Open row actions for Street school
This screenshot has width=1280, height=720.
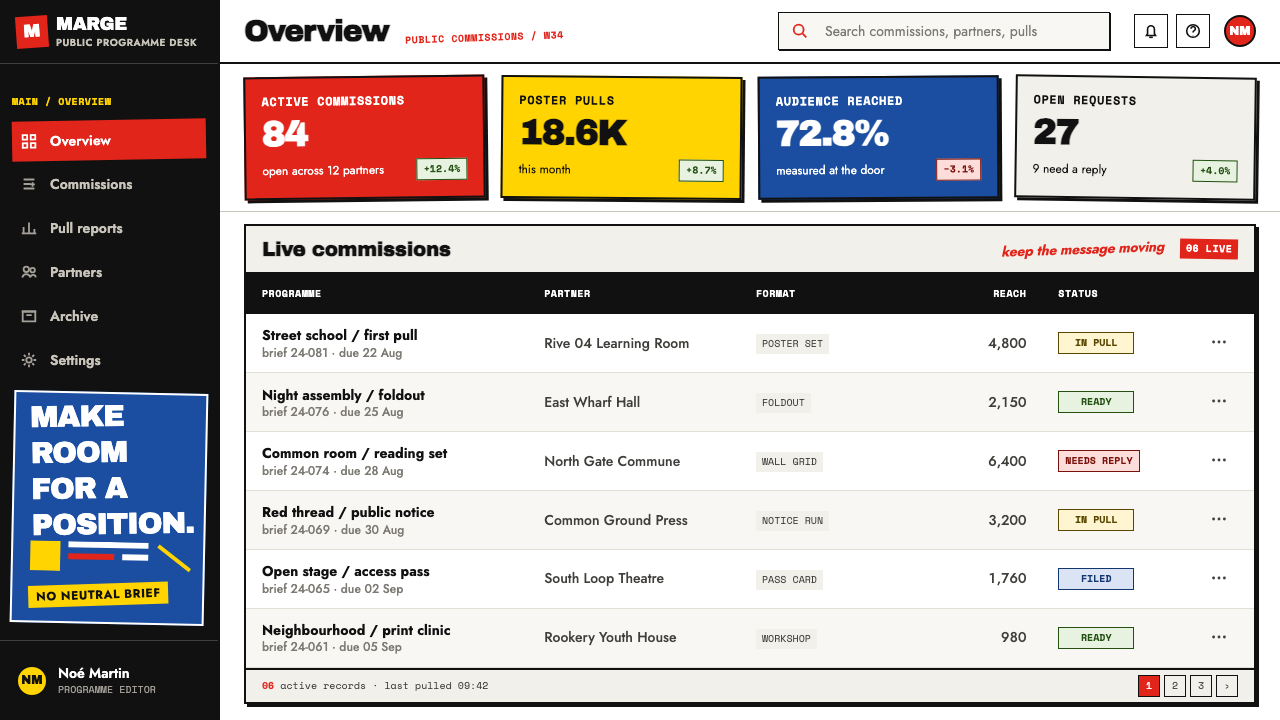click(x=1218, y=342)
